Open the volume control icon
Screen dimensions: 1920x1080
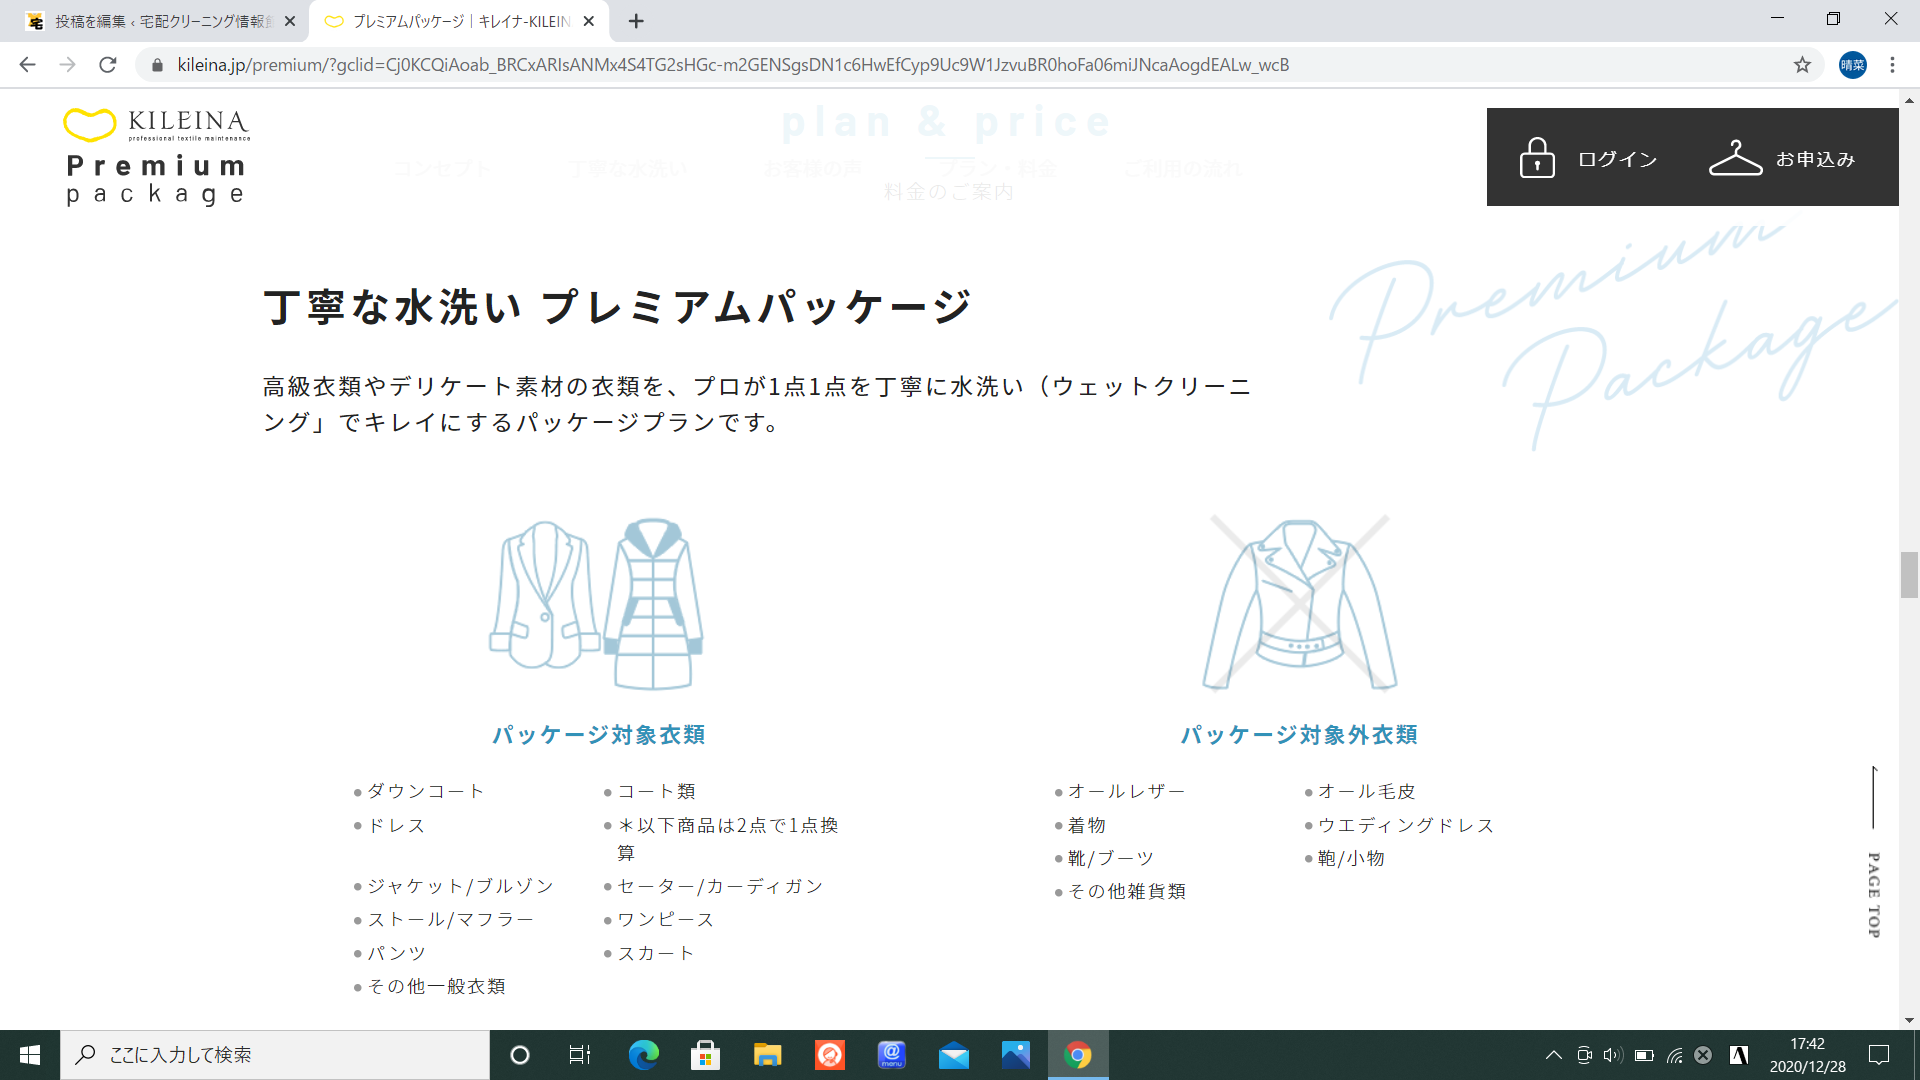1612,1055
